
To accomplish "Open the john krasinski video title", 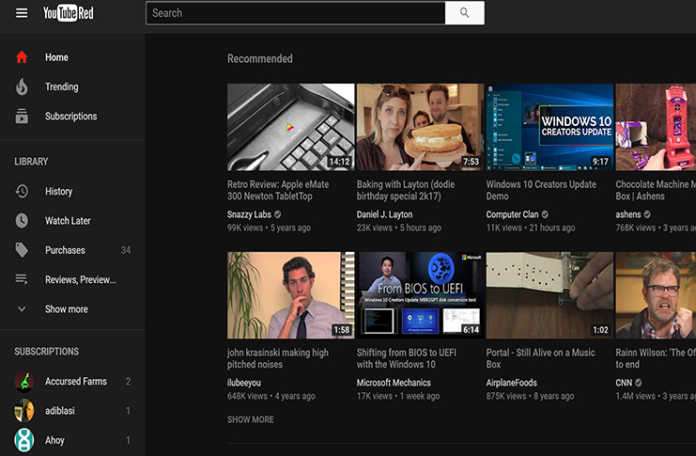I will (277, 359).
